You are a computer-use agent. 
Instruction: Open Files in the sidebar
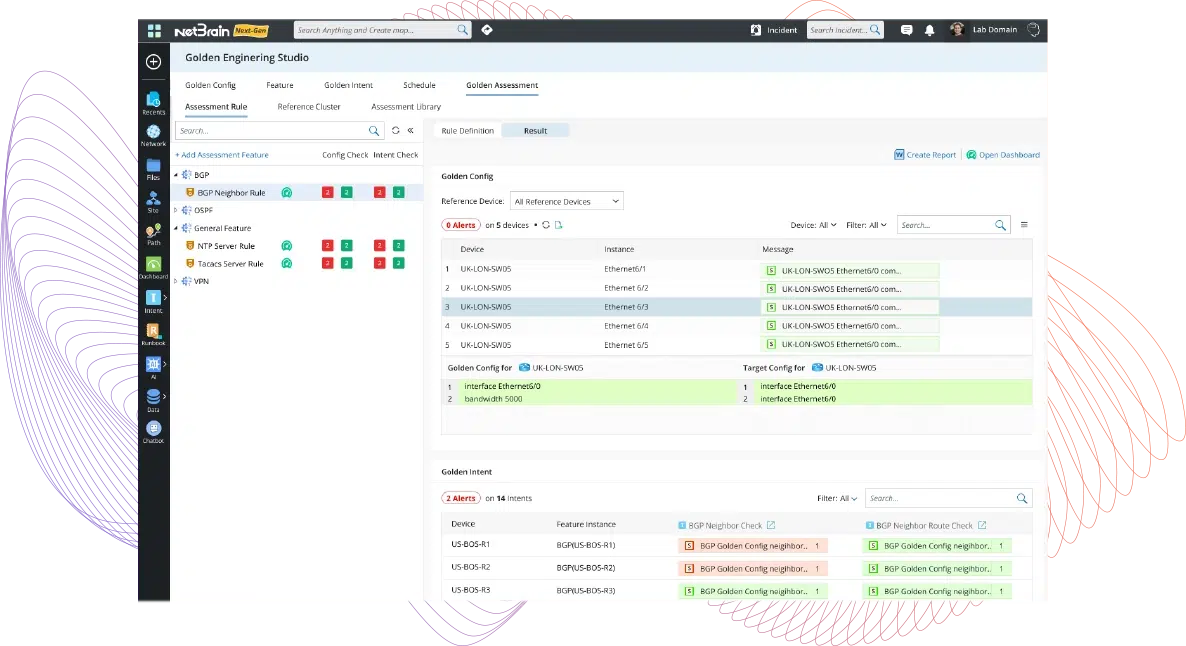click(x=154, y=169)
